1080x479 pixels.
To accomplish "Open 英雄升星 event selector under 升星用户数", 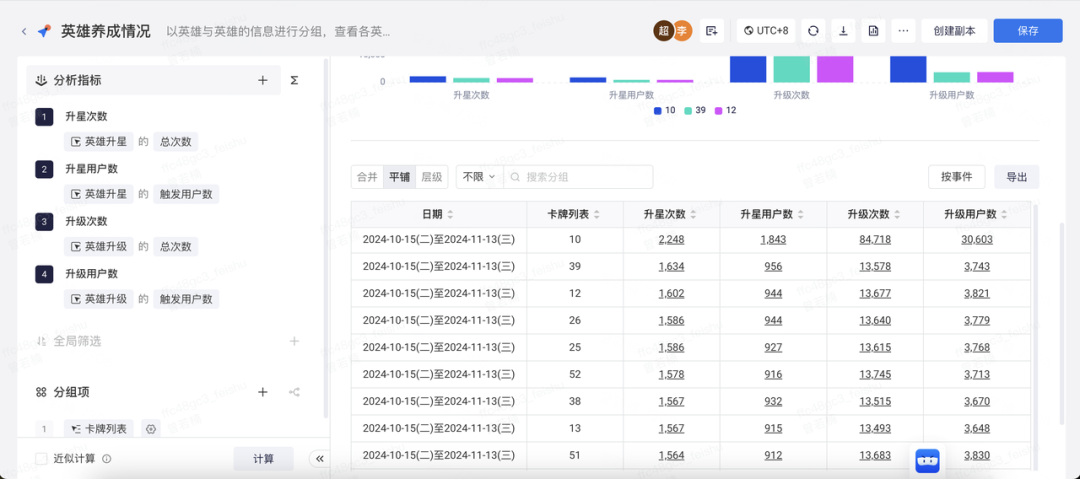I will pyautogui.click(x=98, y=194).
